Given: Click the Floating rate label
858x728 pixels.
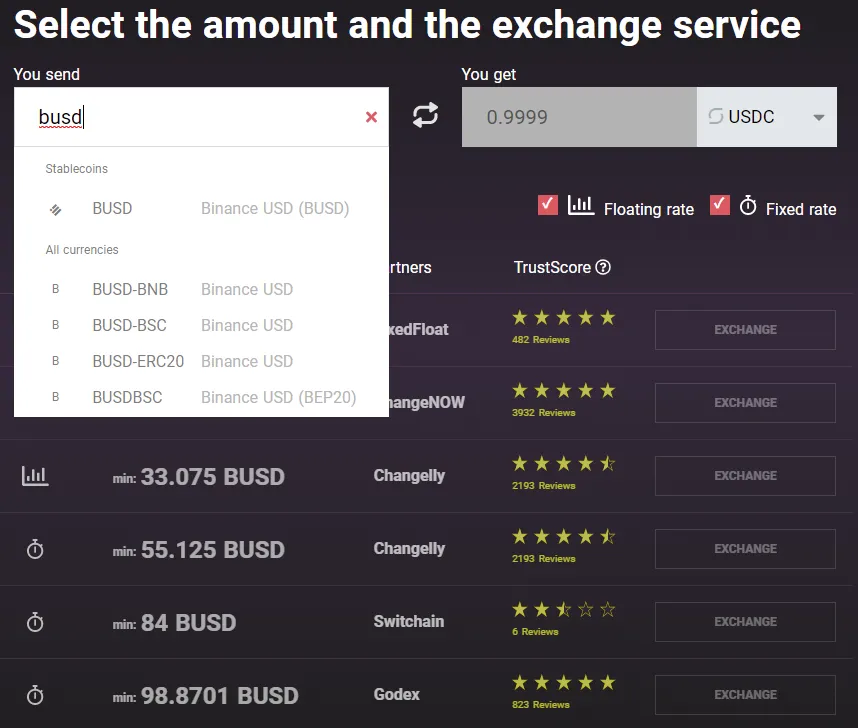Looking at the screenshot, I should click(648, 209).
